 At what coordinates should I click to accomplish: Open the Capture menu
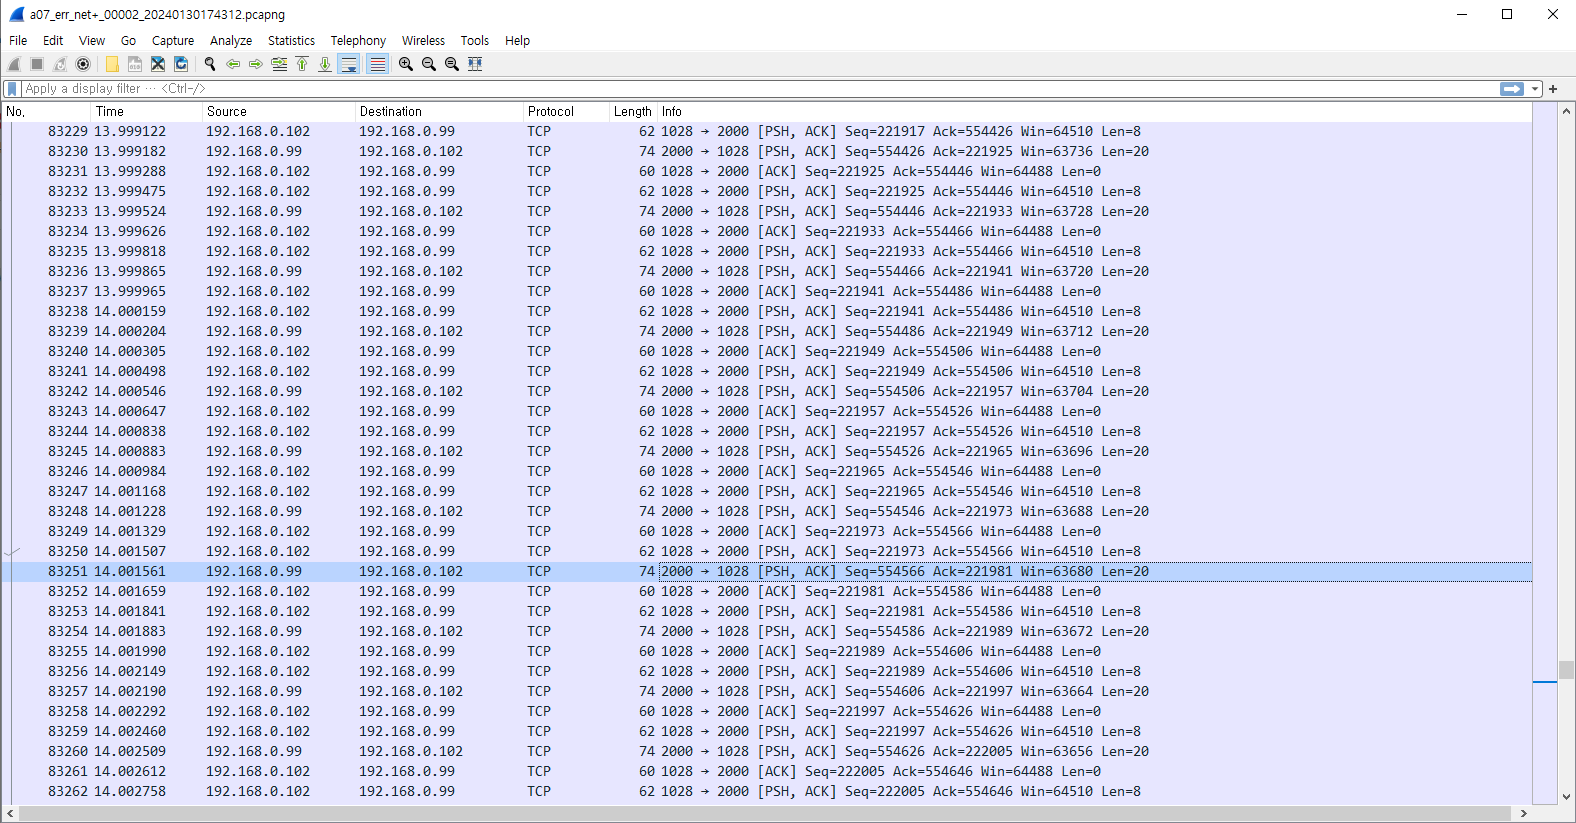pos(173,41)
